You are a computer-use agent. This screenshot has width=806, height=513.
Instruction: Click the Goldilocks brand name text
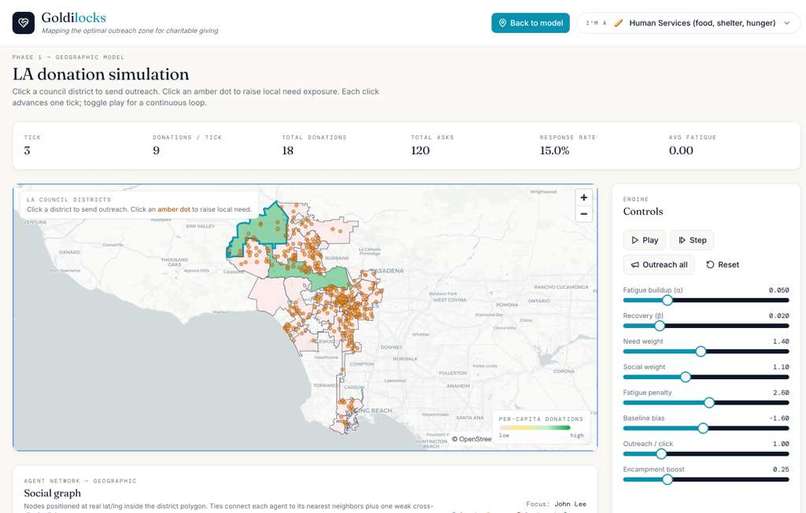[x=74, y=17]
